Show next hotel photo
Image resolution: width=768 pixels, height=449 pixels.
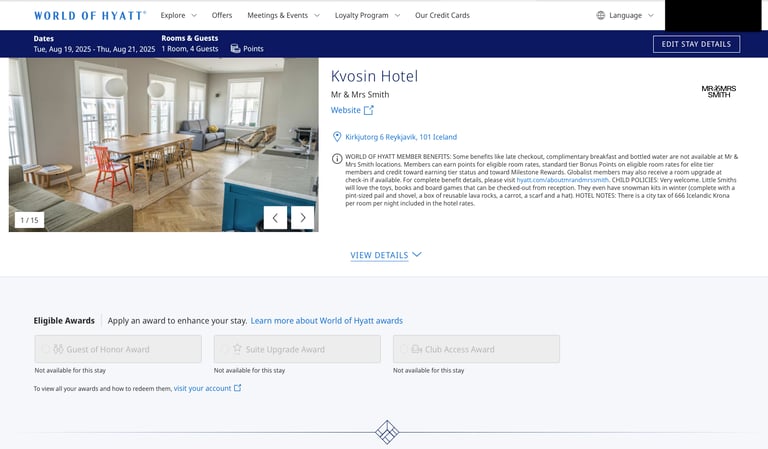[303, 218]
